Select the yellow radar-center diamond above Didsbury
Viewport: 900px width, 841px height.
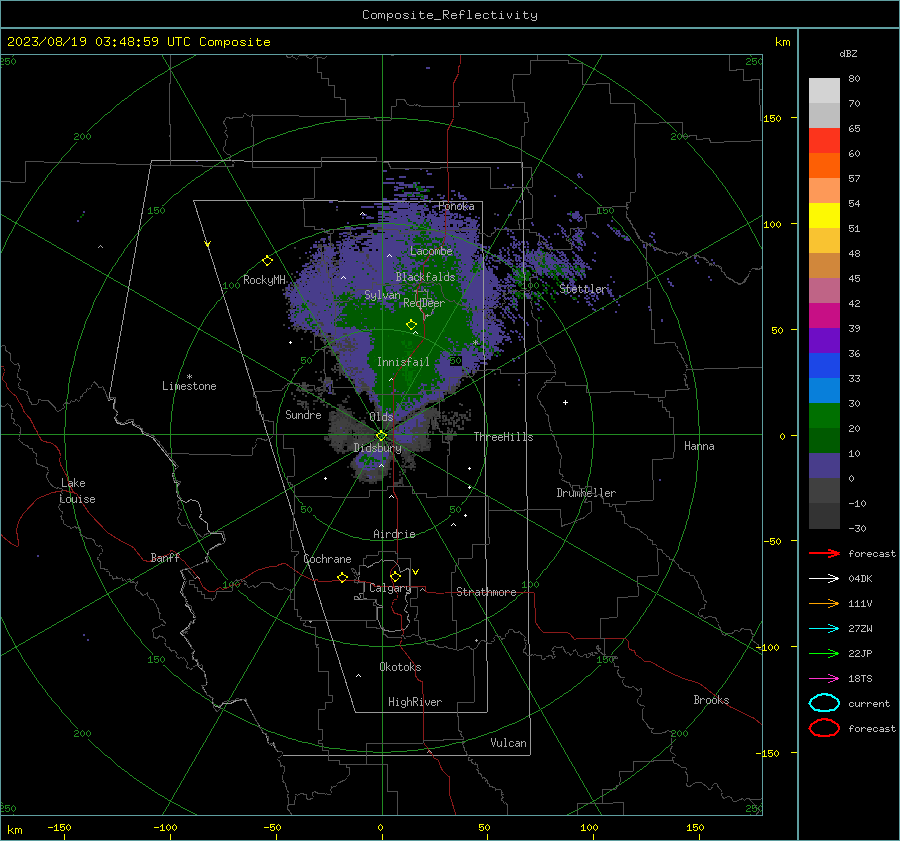point(382,436)
